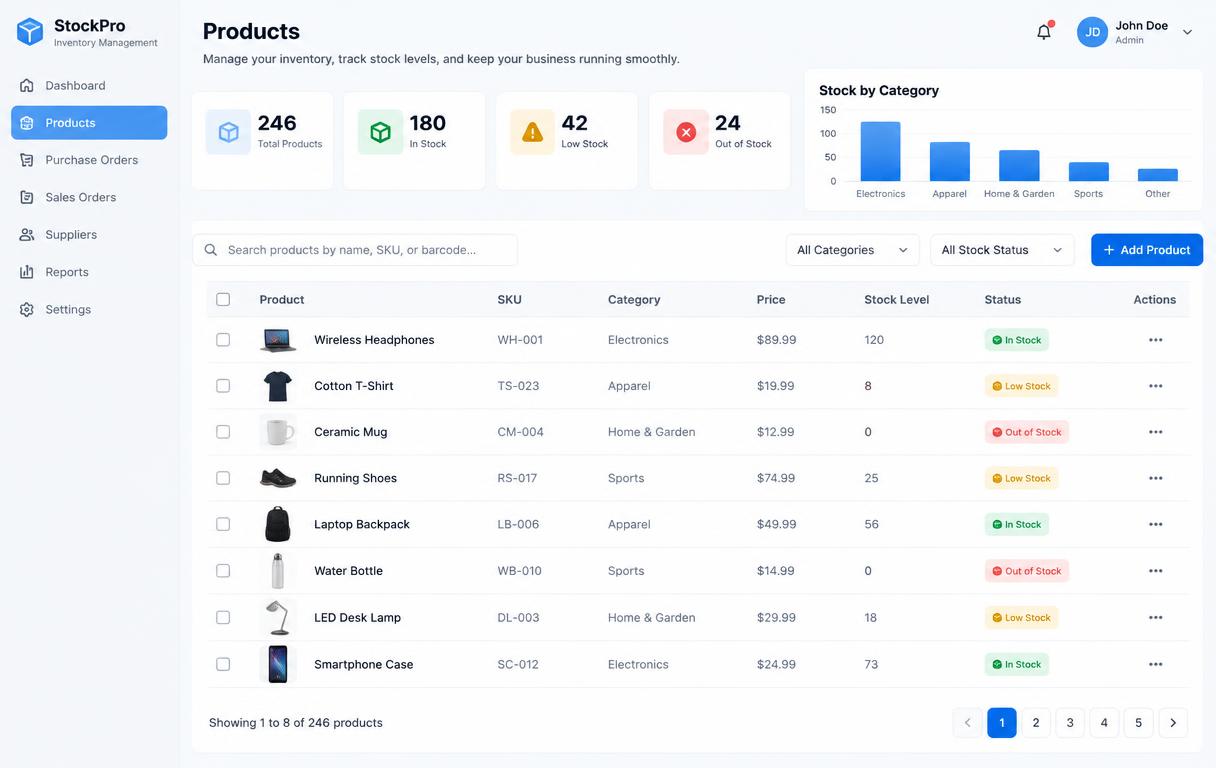Image resolution: width=1216 pixels, height=768 pixels.
Task: Select Products in the sidebar
Action: click(89, 123)
